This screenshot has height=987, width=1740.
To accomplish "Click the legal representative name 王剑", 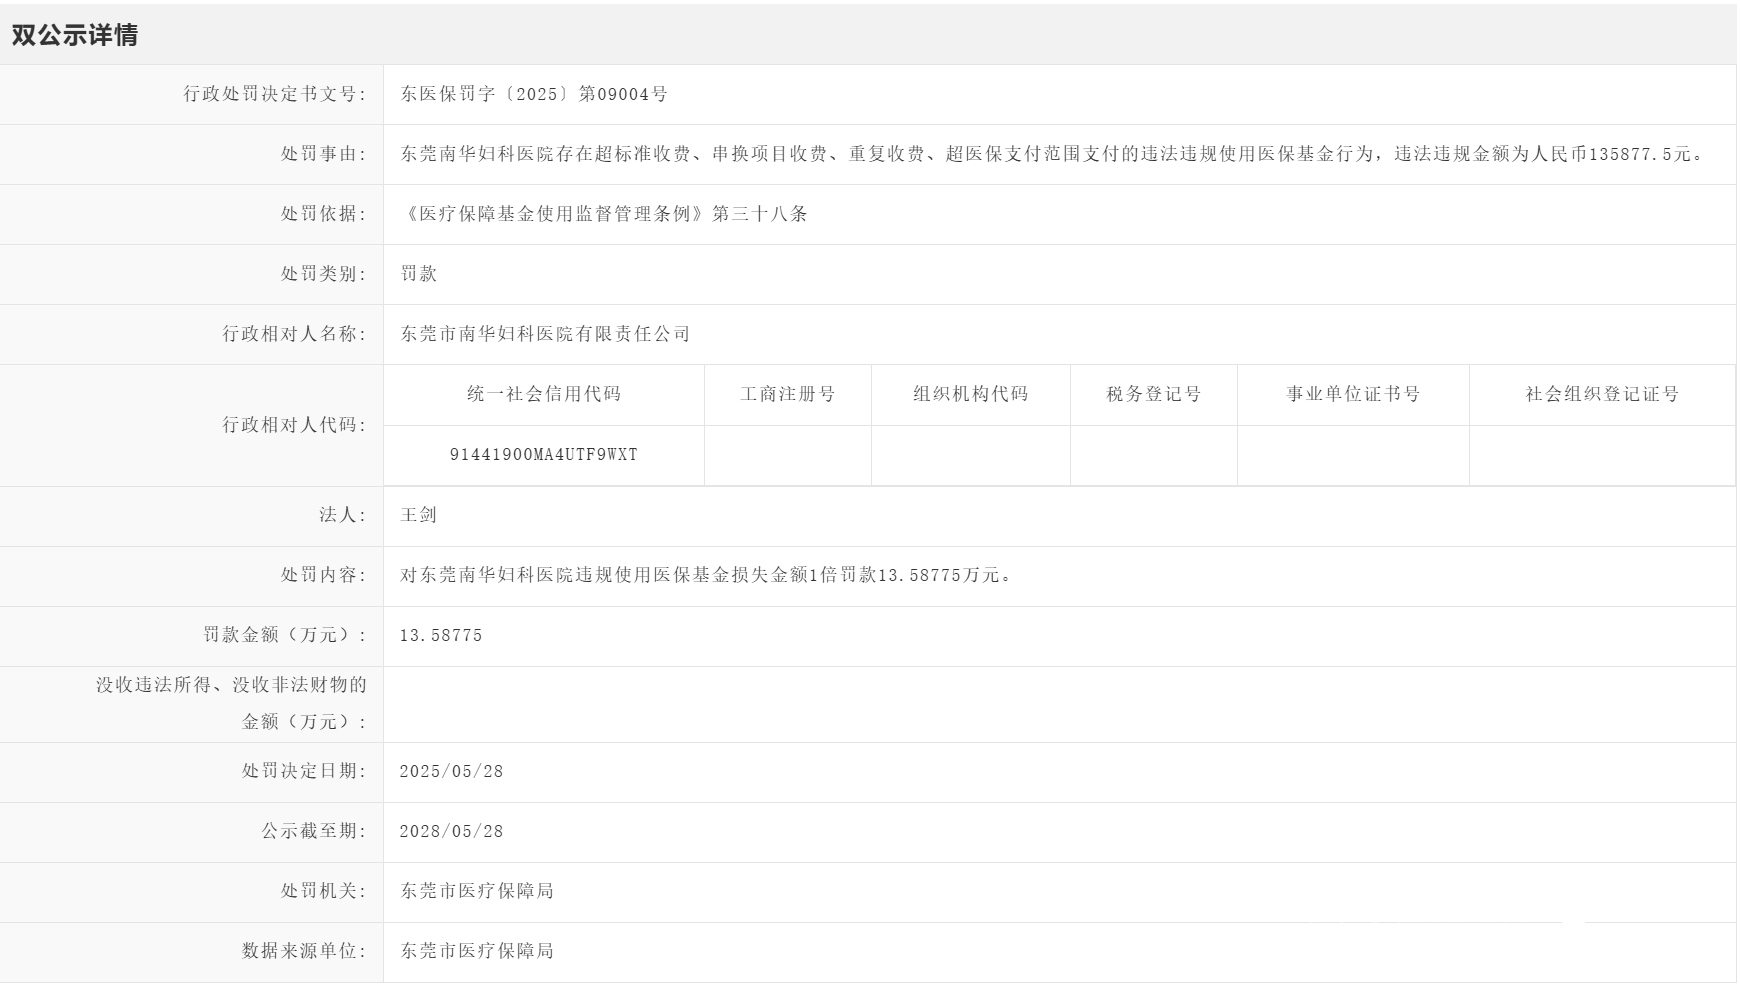I will [x=419, y=515].
